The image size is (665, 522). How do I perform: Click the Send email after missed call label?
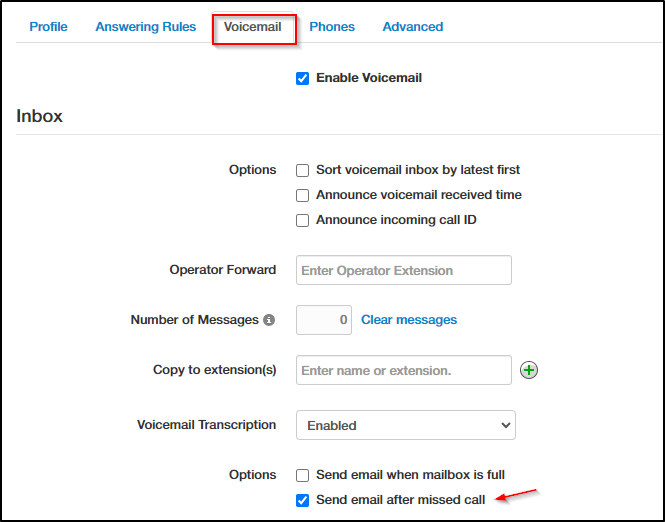400,500
